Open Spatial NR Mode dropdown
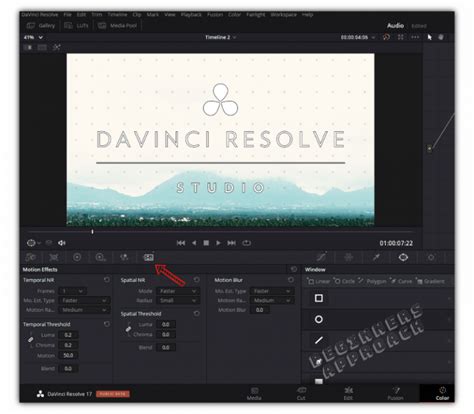This screenshot has width=474, height=414. [x=178, y=291]
